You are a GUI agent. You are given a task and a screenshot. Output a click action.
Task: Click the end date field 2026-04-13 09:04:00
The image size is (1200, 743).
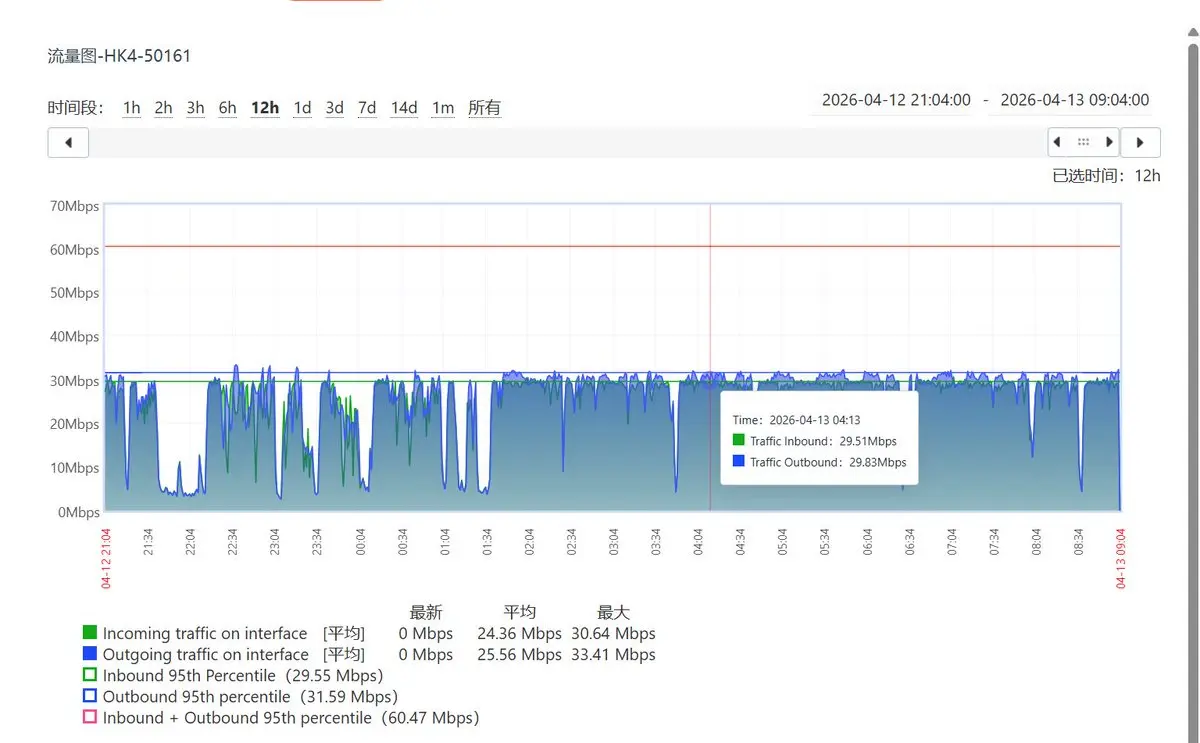click(1075, 100)
